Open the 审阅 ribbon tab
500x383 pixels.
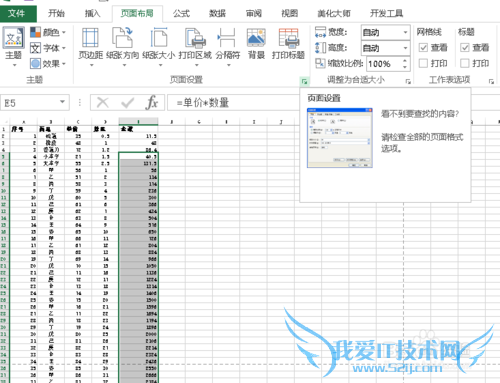(x=254, y=13)
